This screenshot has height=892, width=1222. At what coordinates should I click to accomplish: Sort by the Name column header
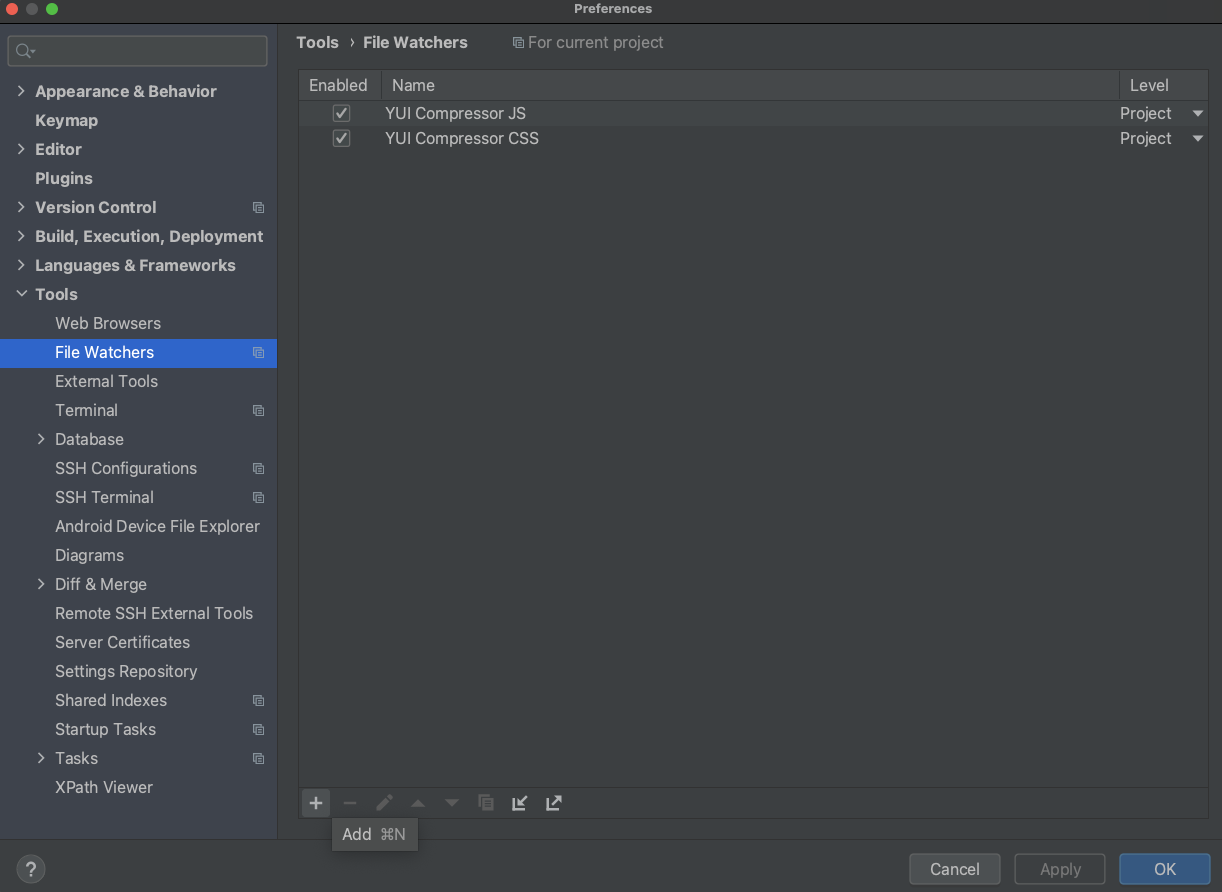(750, 85)
